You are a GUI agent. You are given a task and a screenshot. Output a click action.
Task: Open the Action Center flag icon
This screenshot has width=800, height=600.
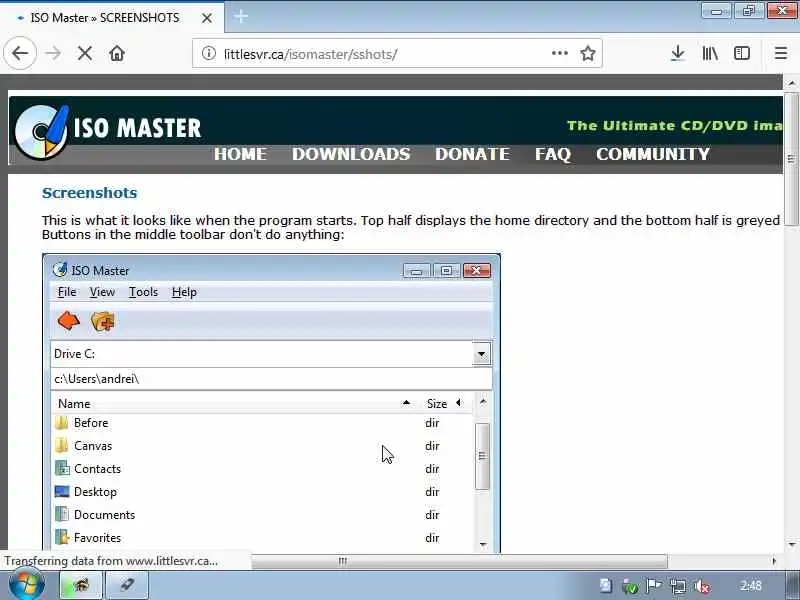point(654,586)
